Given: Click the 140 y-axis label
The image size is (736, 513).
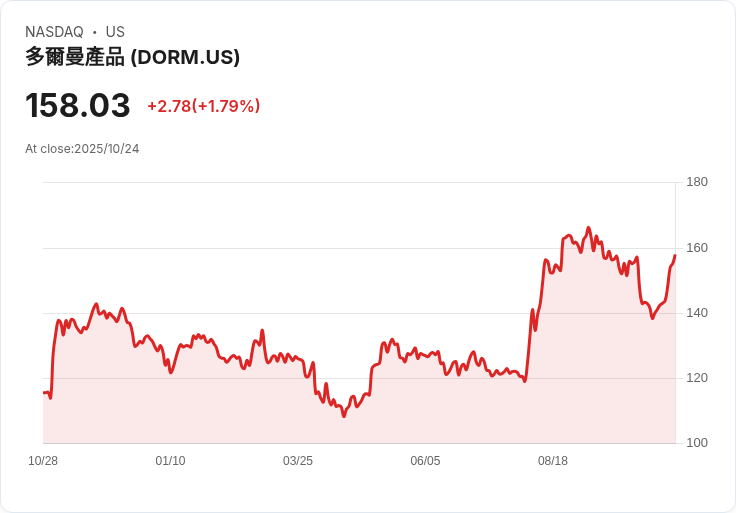Looking at the screenshot, I should [697, 313].
